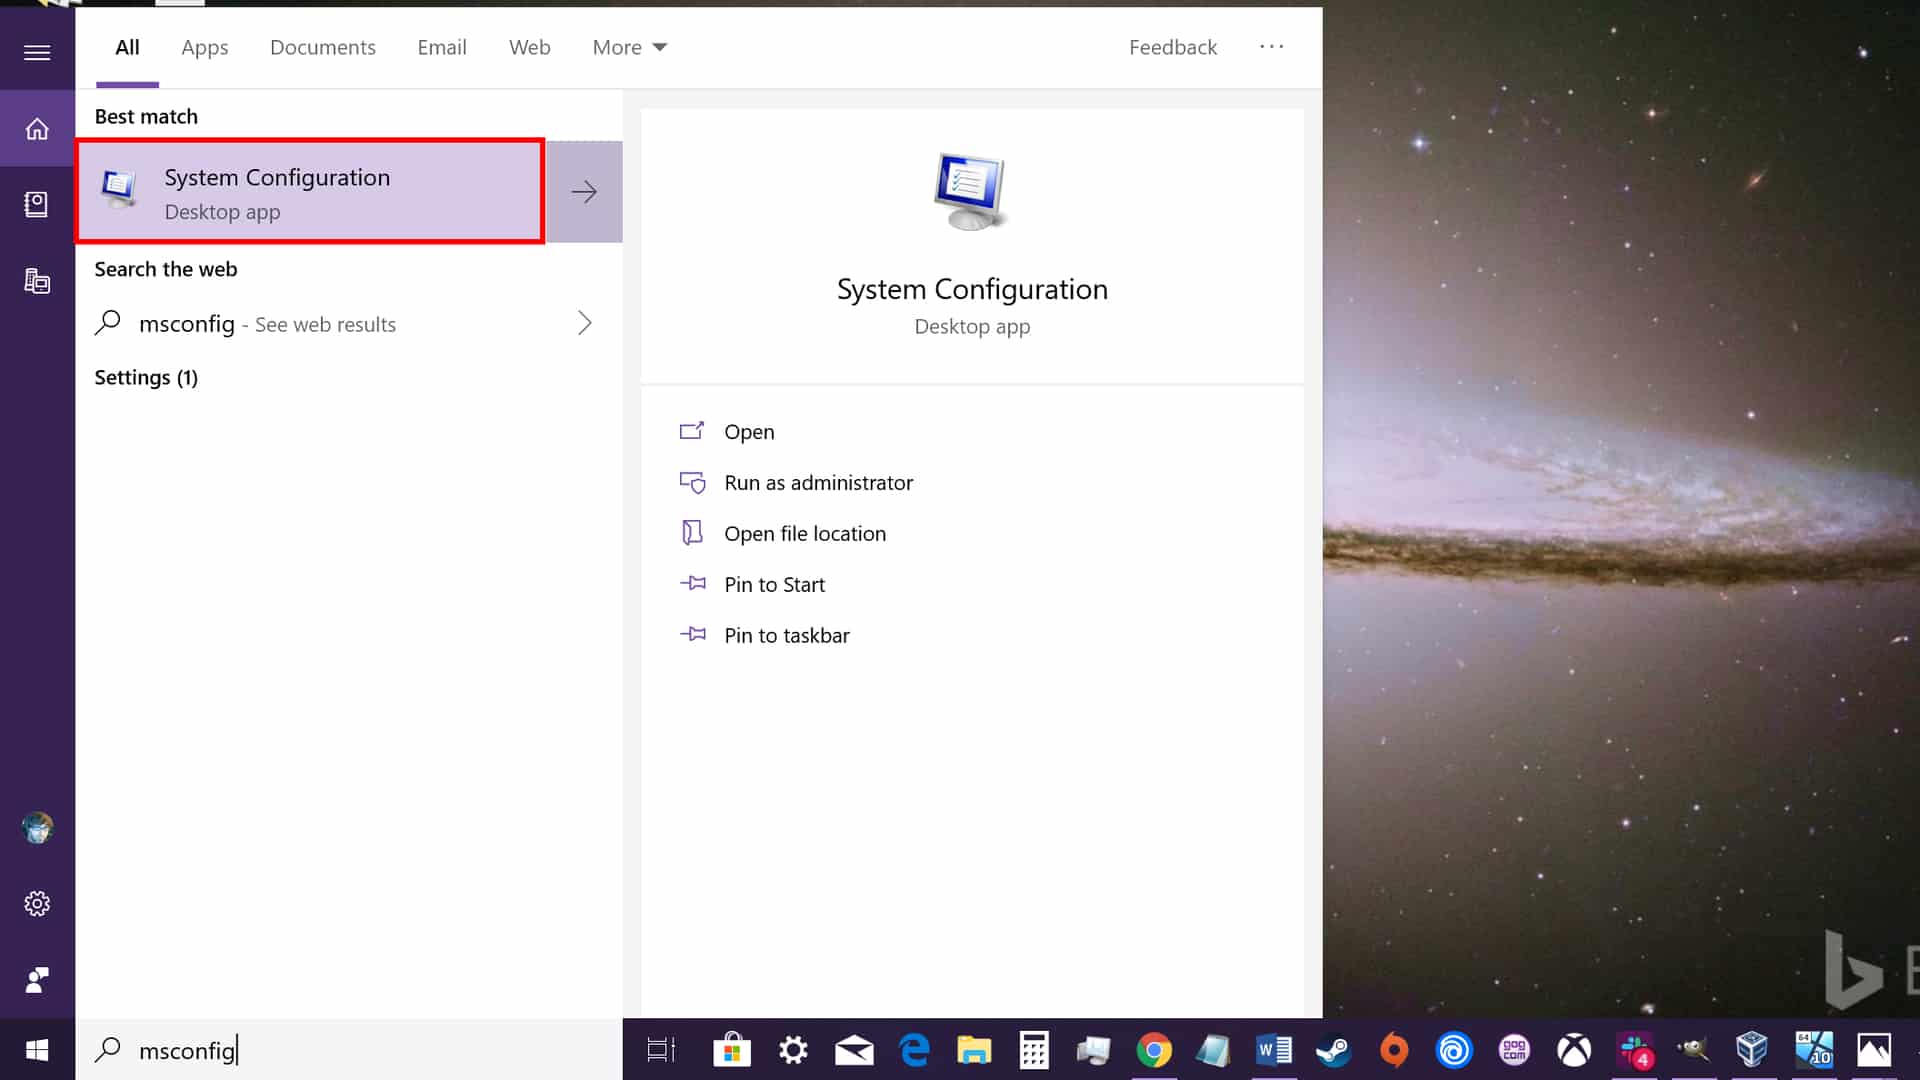
Task: Click the Feedback link
Action: point(1172,47)
